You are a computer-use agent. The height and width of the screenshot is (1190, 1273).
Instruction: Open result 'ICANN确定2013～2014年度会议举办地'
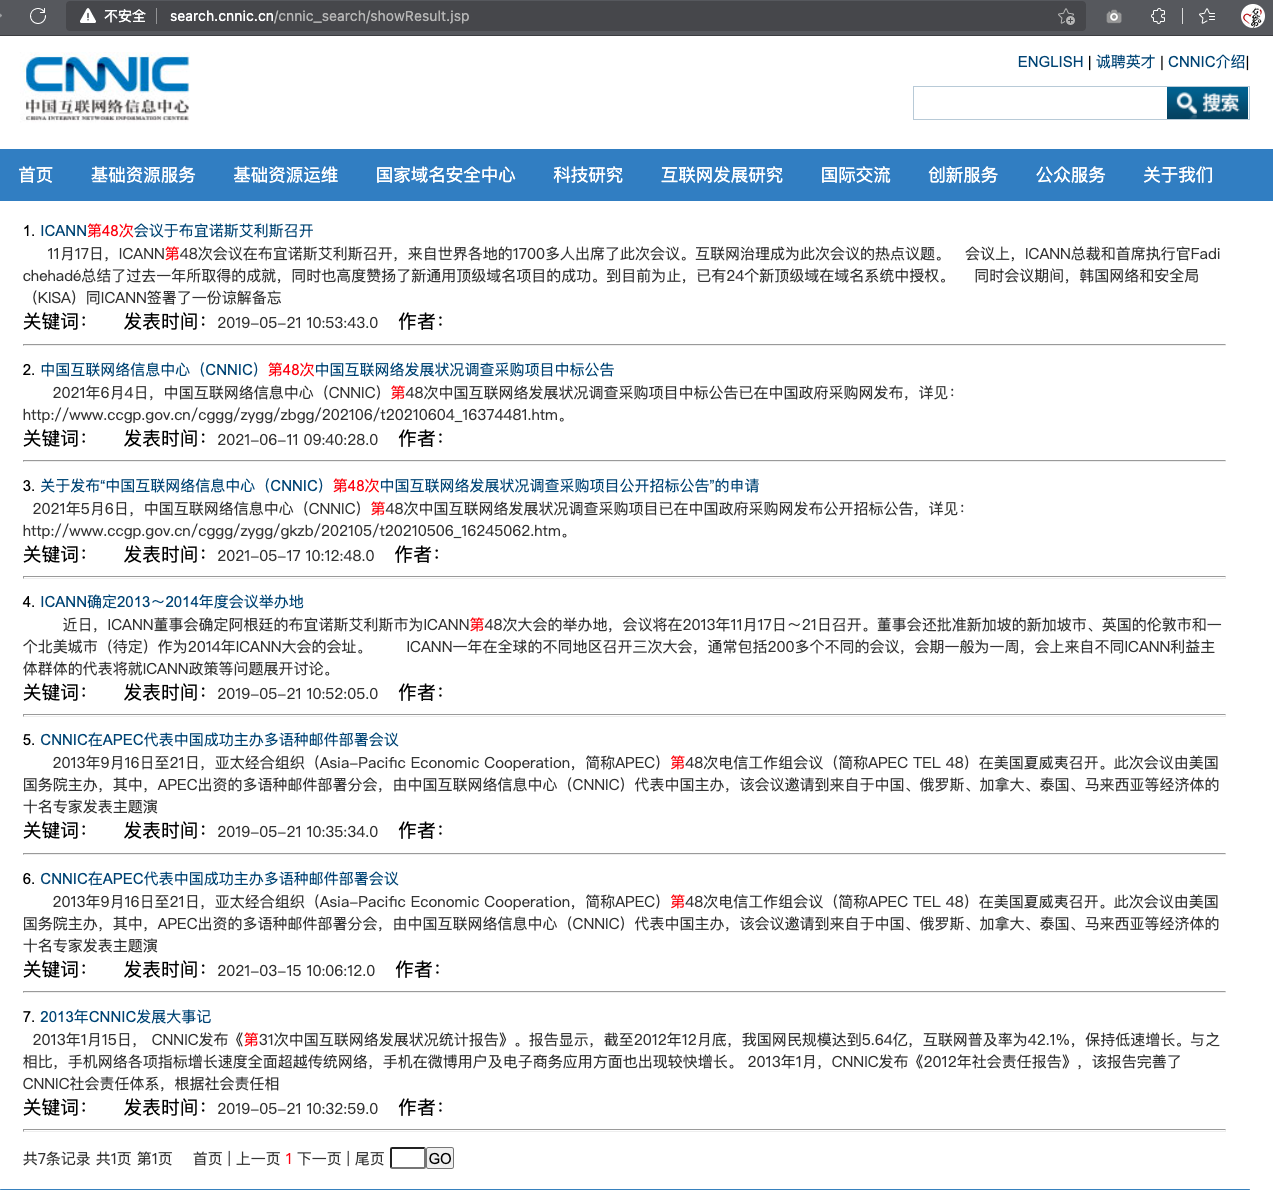(x=172, y=602)
